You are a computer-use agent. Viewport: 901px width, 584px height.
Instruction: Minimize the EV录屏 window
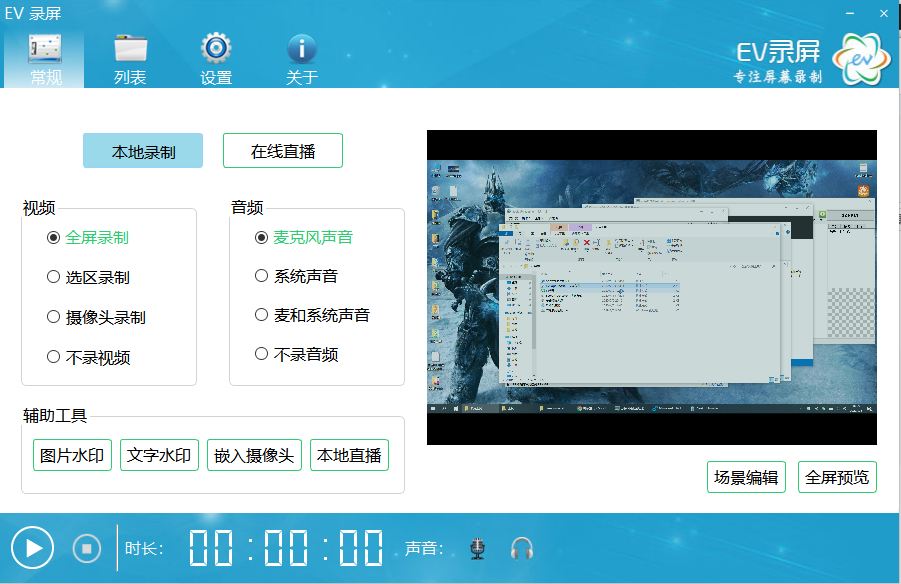(850, 13)
